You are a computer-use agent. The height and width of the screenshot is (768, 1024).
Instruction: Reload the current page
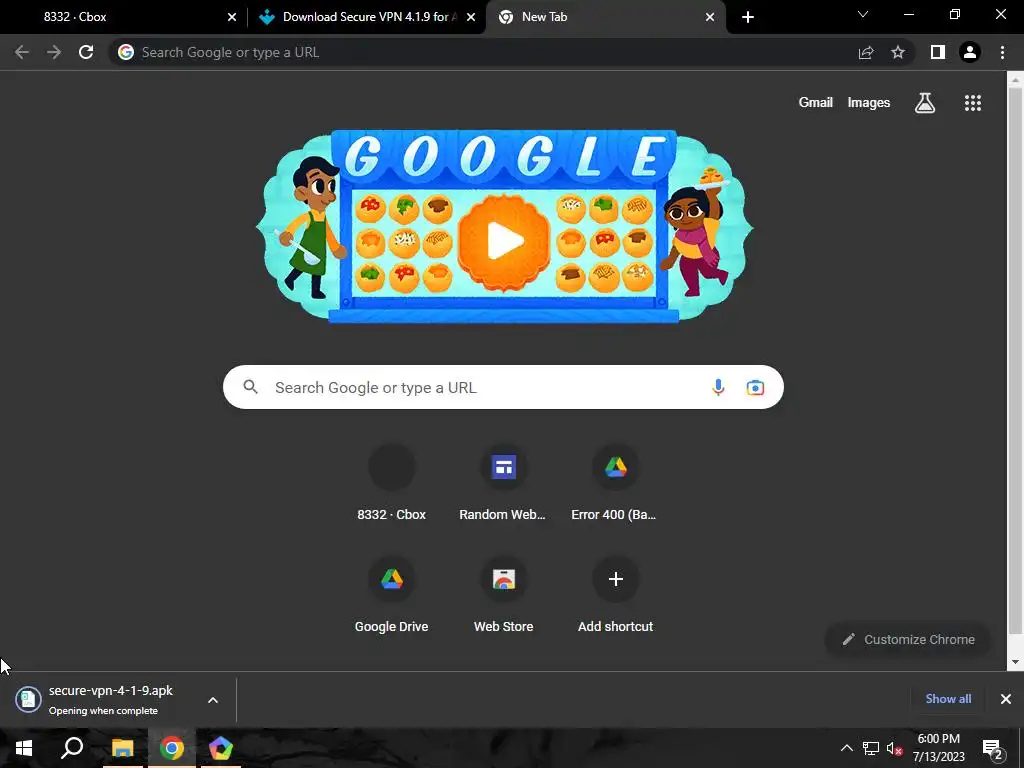pos(86,52)
